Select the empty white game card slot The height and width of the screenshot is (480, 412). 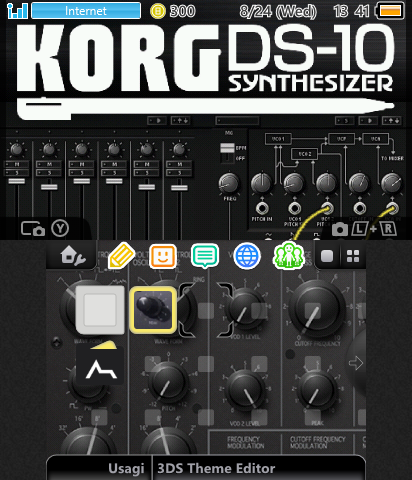click(x=100, y=310)
